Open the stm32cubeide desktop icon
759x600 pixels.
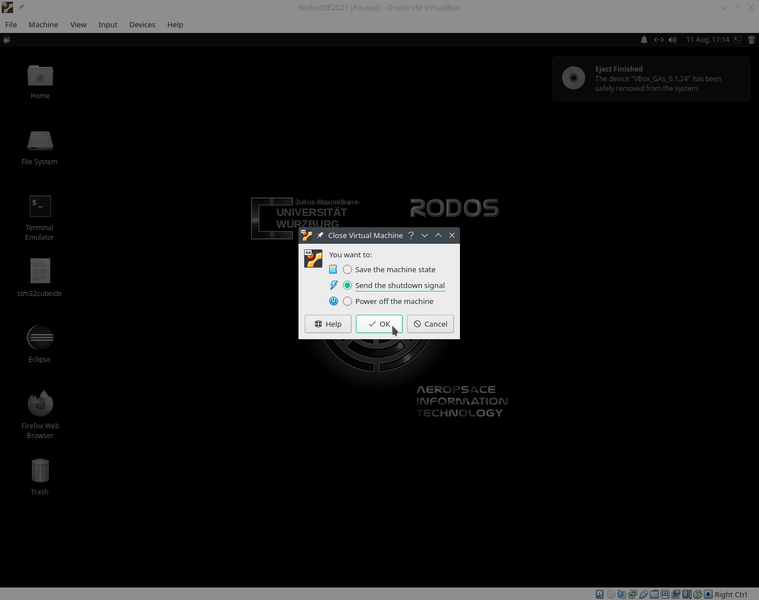coord(40,272)
